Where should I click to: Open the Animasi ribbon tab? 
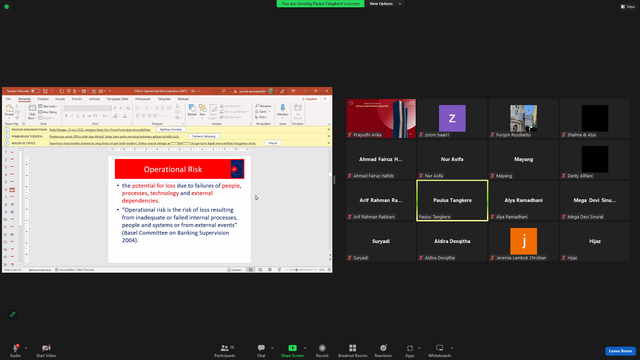(94, 99)
